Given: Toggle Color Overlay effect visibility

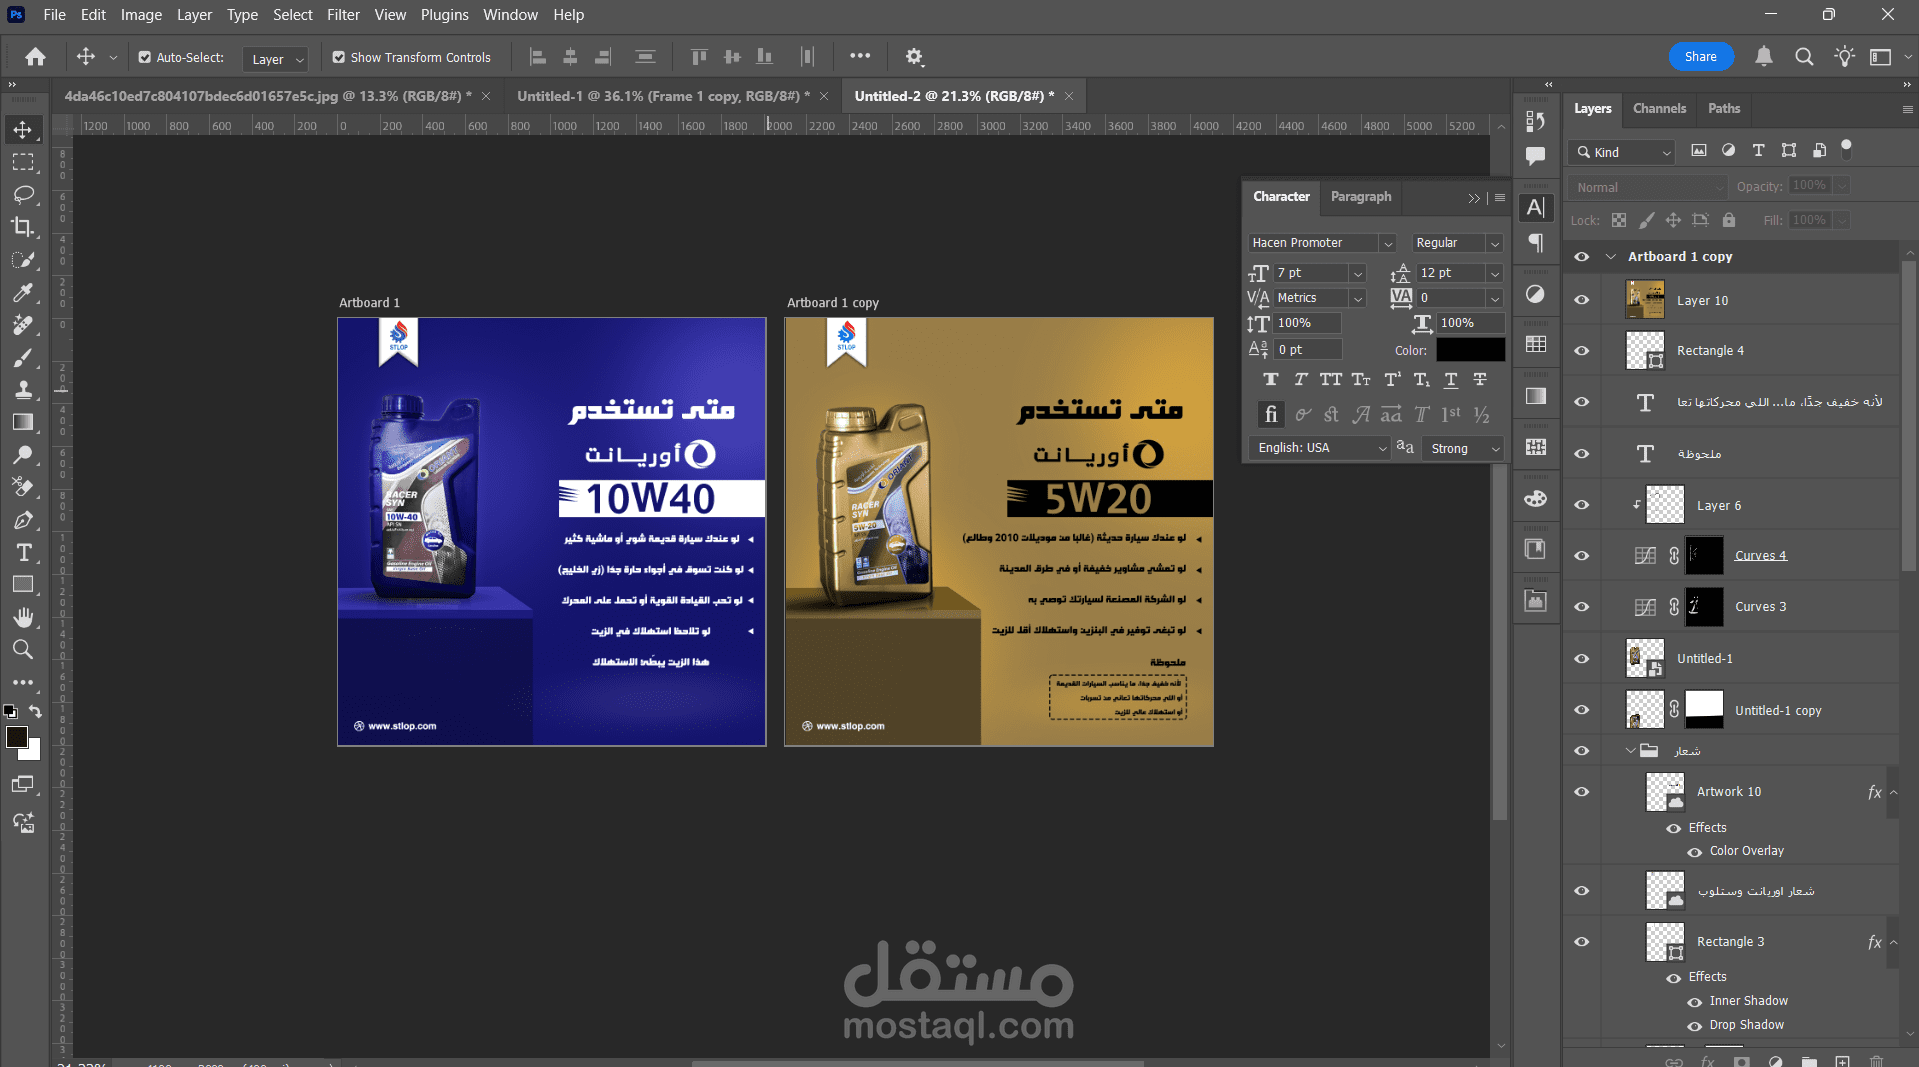Looking at the screenshot, I should pyautogui.click(x=1695, y=852).
